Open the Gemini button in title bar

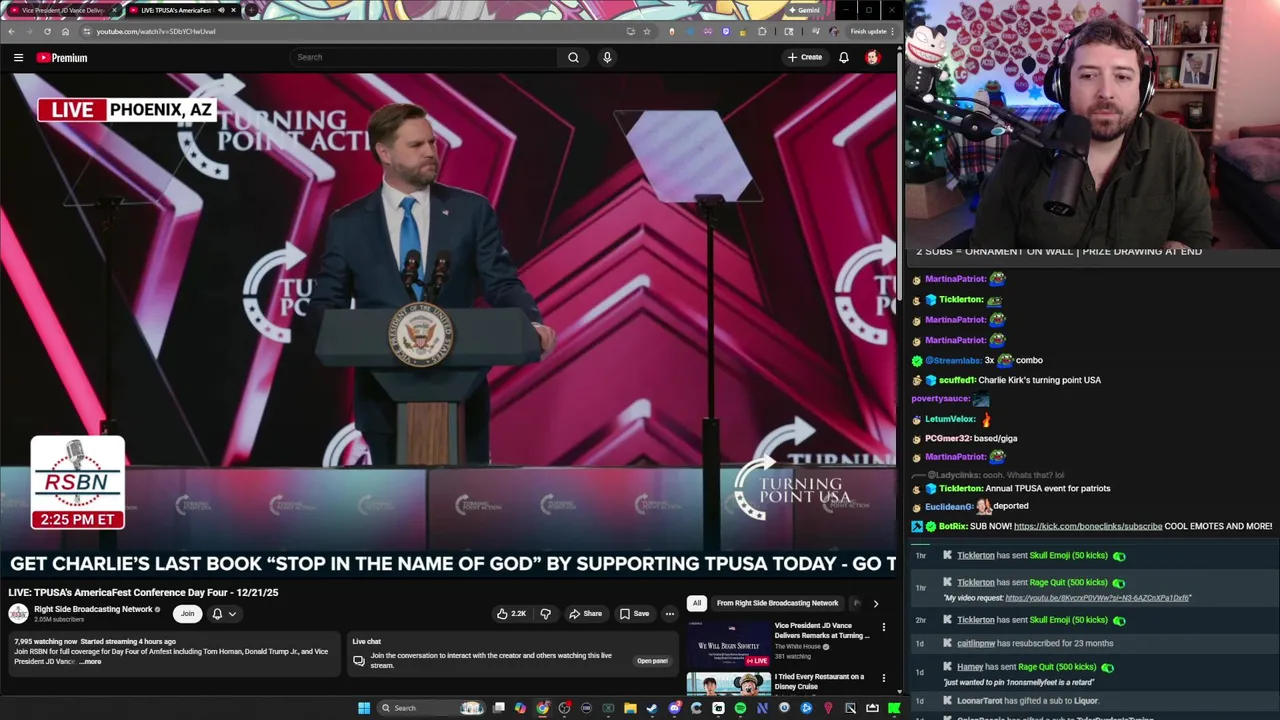(x=804, y=10)
